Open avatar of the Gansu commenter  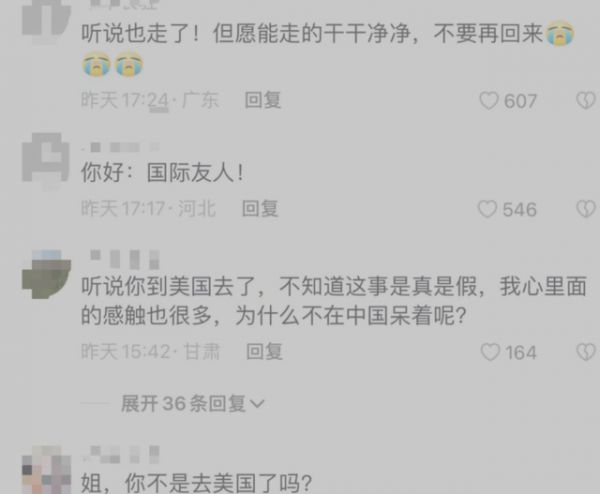(x=46, y=274)
